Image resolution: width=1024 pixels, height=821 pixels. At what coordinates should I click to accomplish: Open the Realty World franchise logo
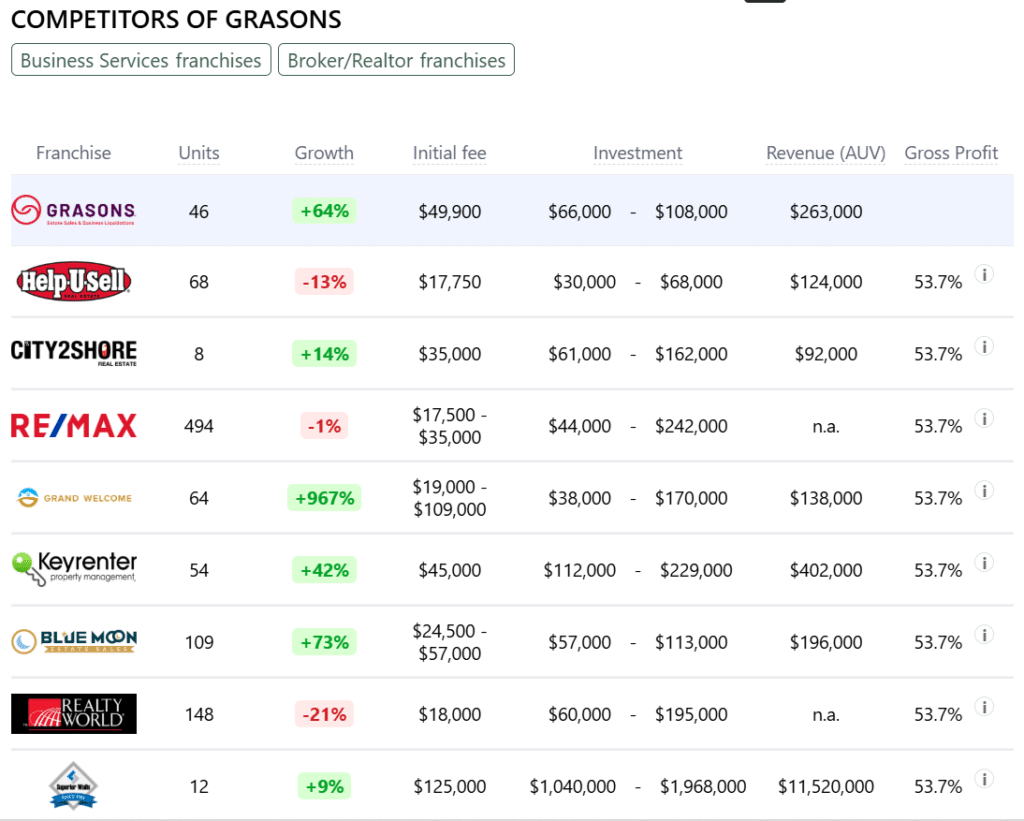(73, 713)
